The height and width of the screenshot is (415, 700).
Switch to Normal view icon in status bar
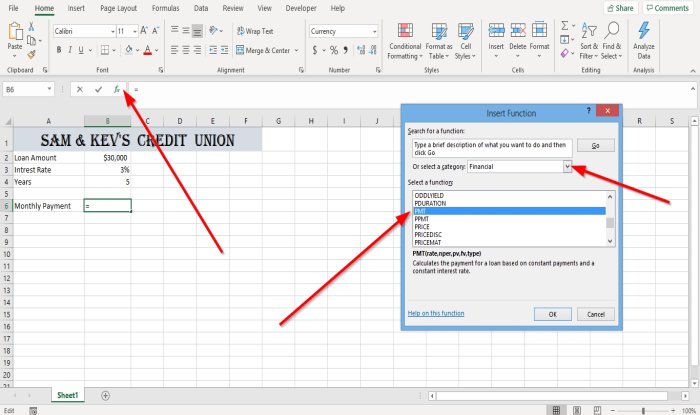tap(556, 411)
